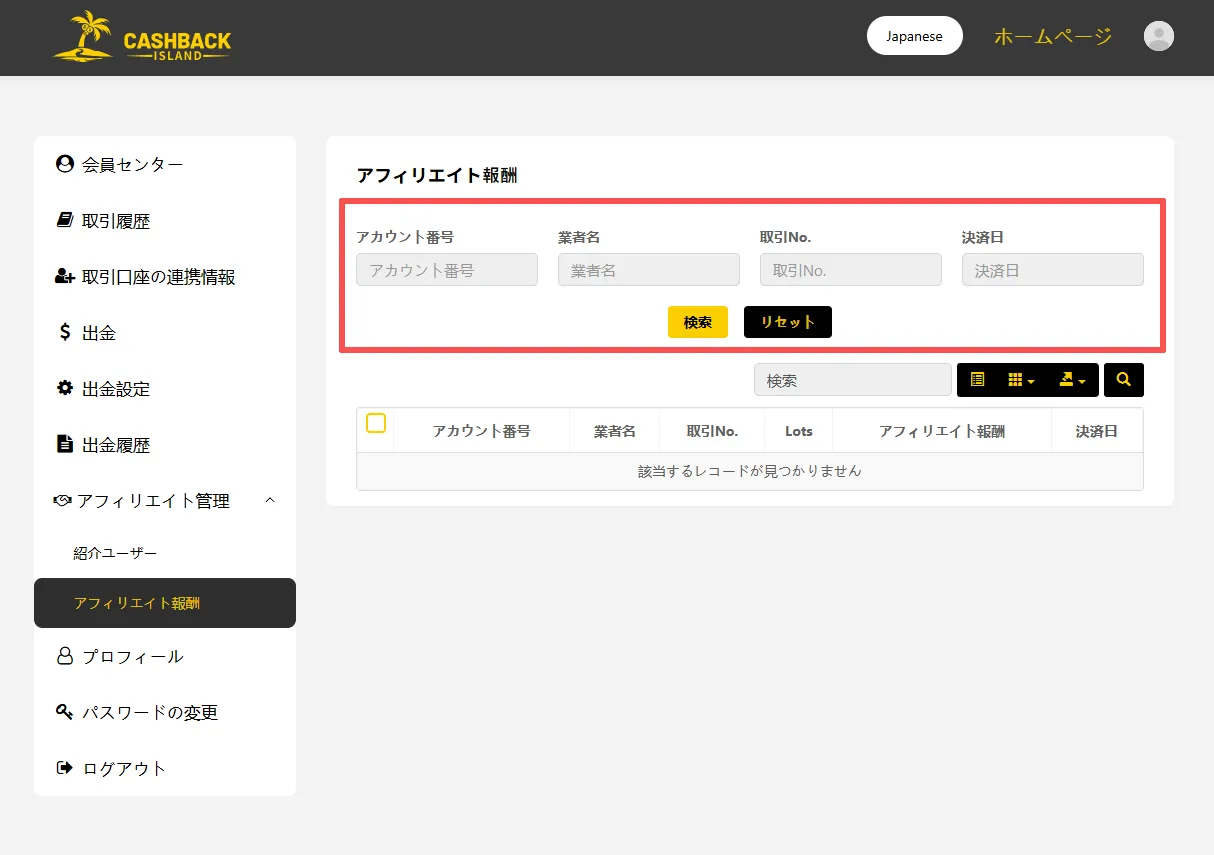Select アフィリエイト報酬 submenu item

pos(137,603)
